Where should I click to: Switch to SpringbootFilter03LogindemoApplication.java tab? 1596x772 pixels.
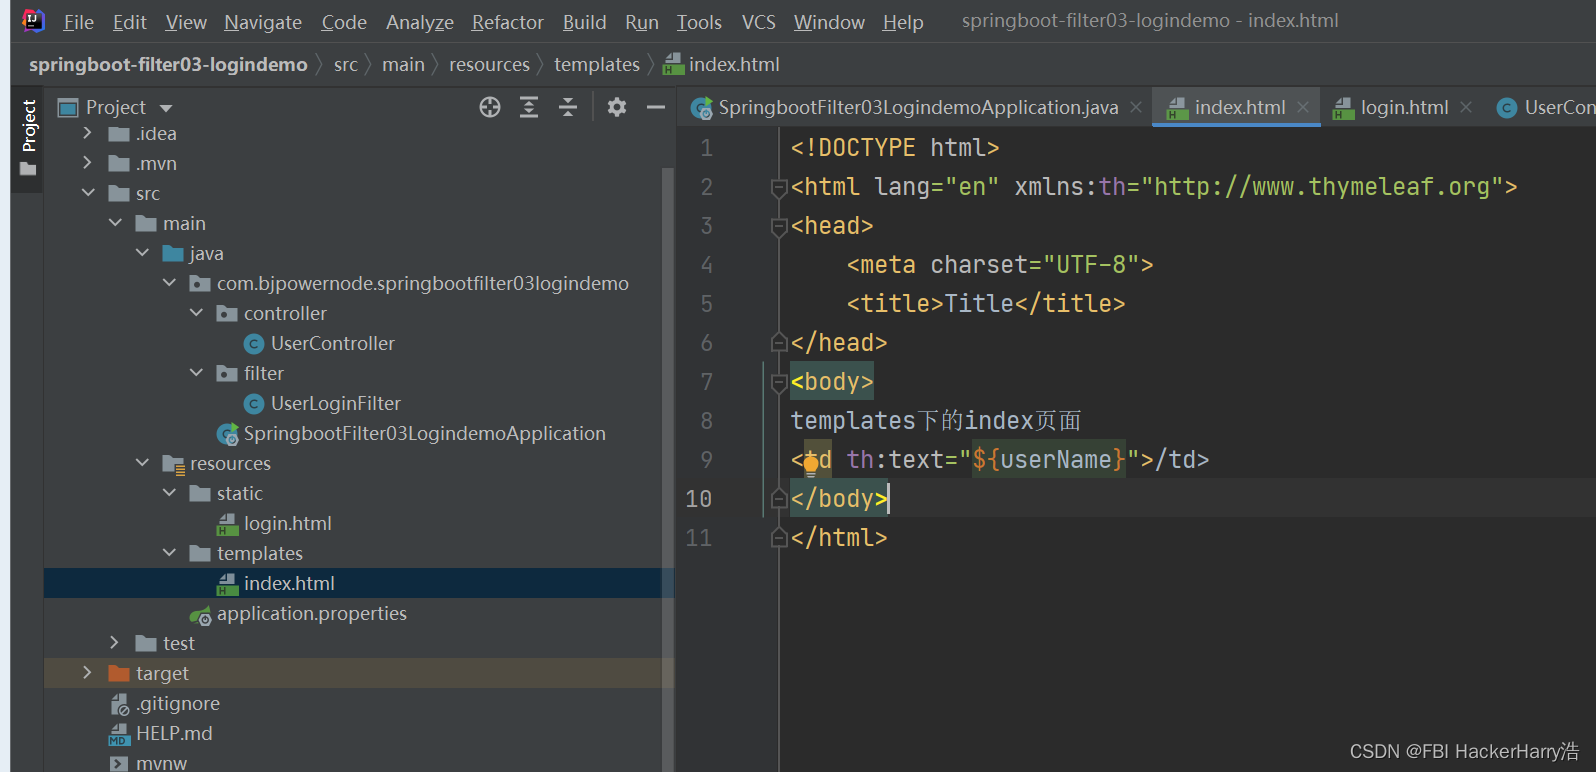point(917,107)
